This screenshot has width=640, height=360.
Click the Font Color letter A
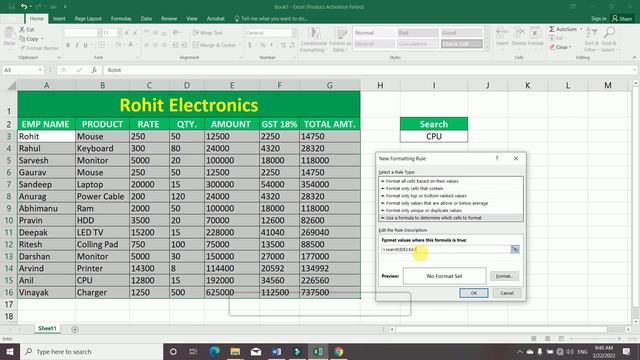click(x=130, y=44)
